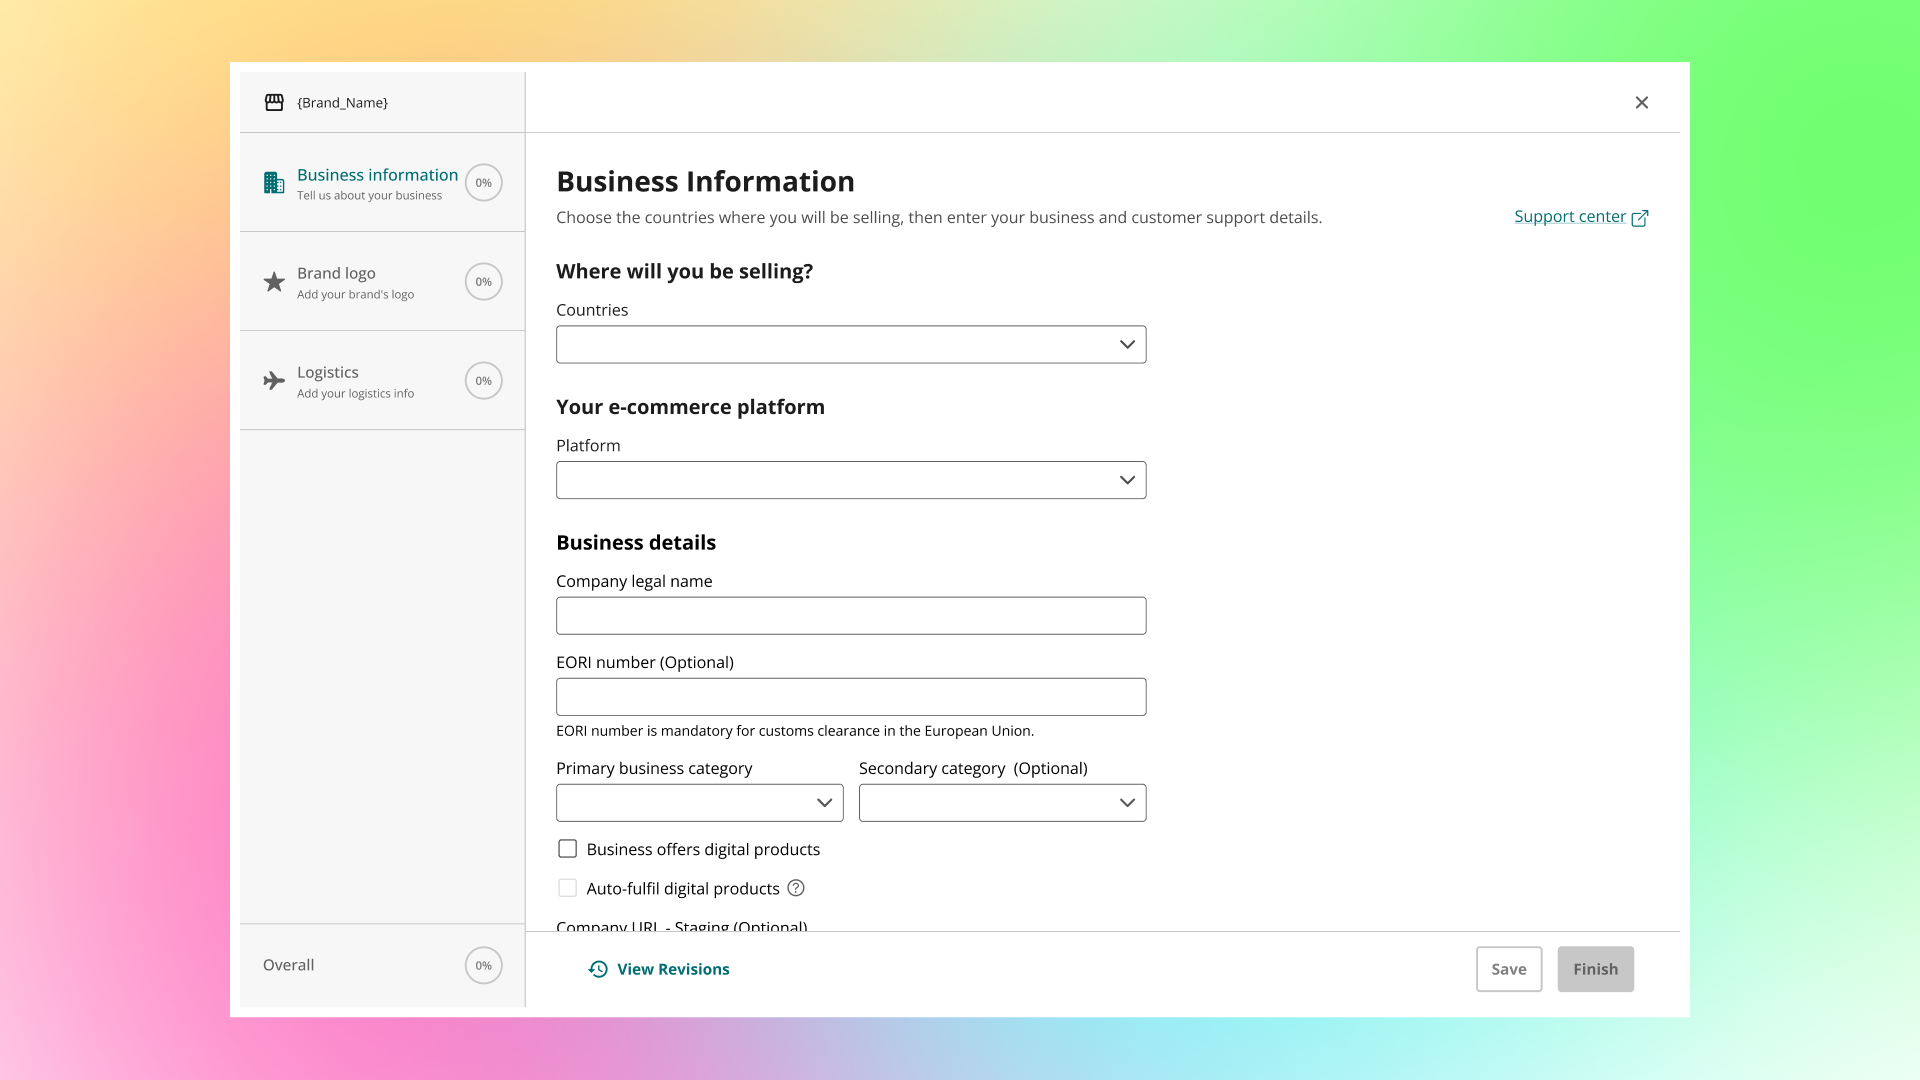
Task: Click the external link icon beside Support center
Action: [x=1640, y=218]
